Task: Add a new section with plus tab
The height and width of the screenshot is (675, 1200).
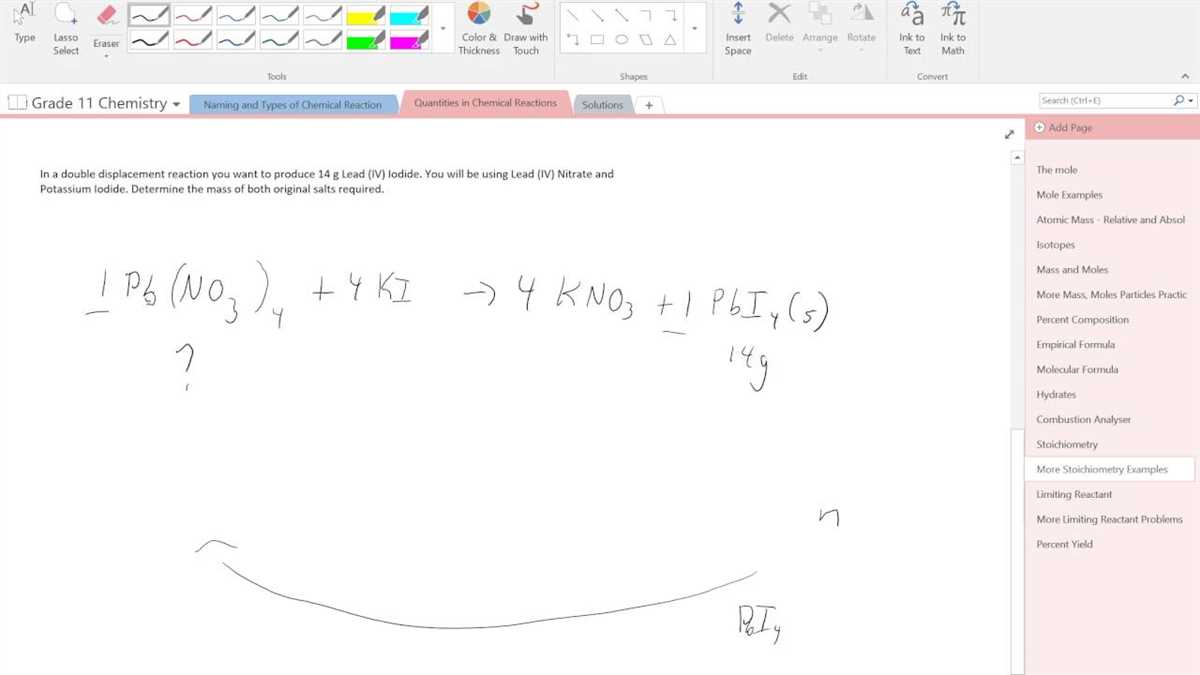Action: (648, 105)
